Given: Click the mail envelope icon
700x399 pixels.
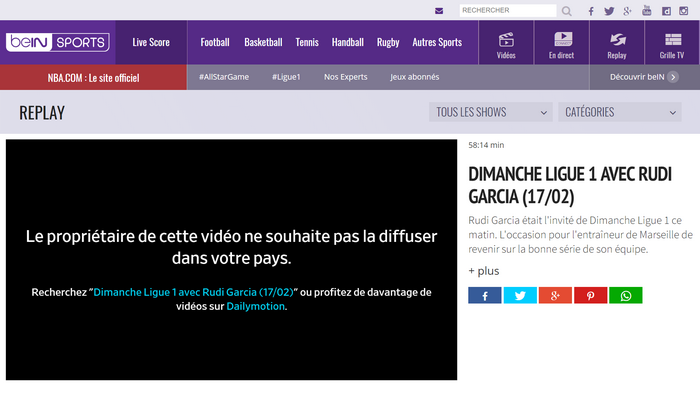Looking at the screenshot, I should (439, 11).
